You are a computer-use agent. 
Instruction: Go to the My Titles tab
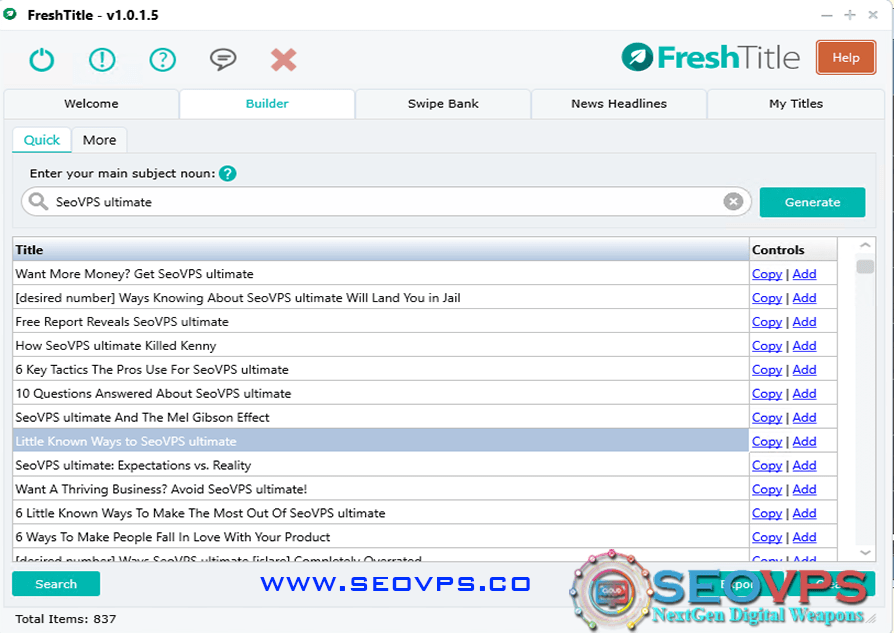pos(795,104)
